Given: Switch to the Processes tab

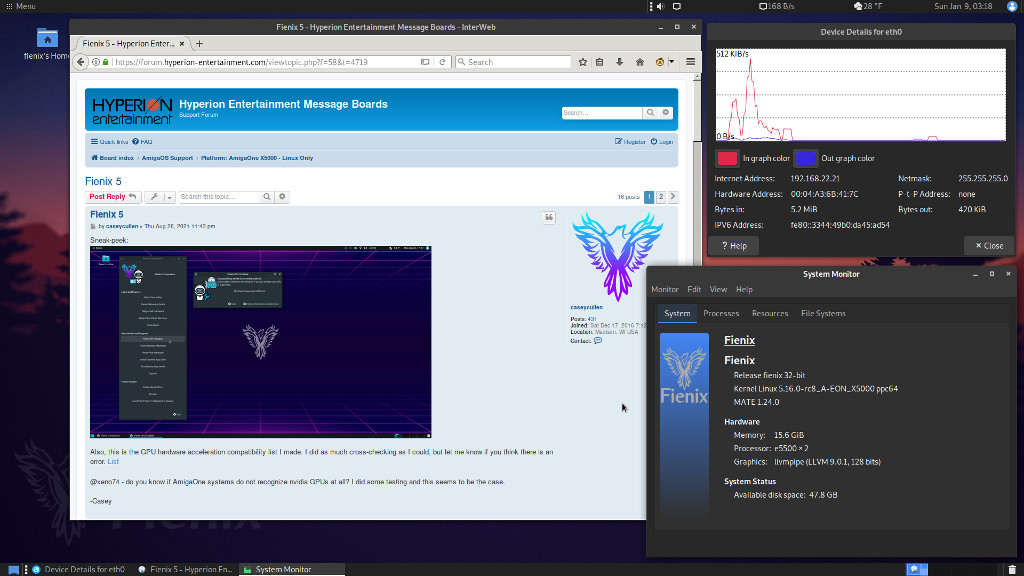Looking at the screenshot, I should click(721, 313).
